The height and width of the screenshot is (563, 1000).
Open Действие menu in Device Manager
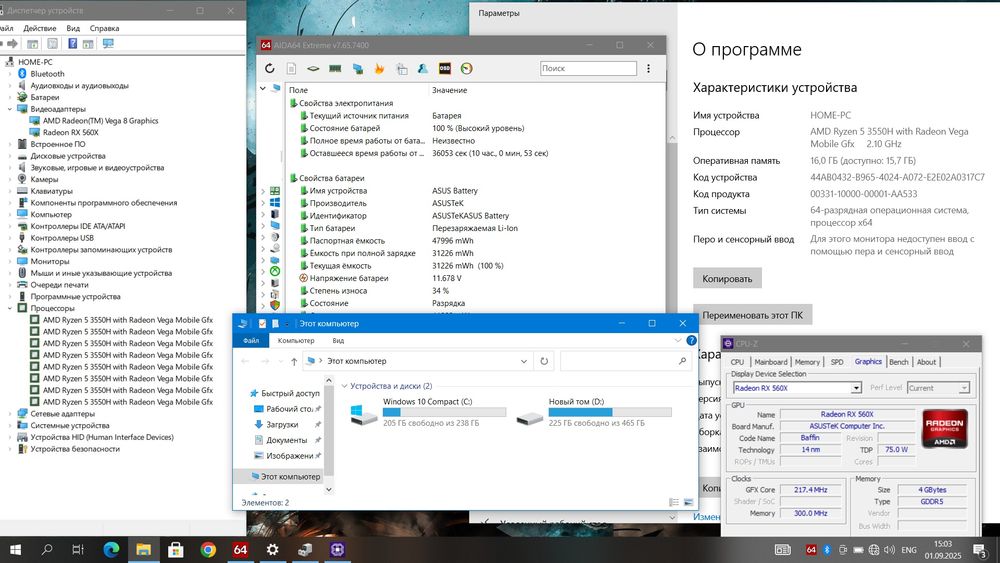pyautogui.click(x=40, y=28)
